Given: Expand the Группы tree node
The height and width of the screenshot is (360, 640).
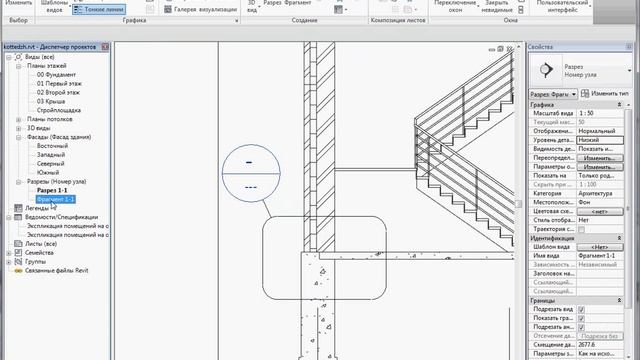Looking at the screenshot, I should (x=9, y=262).
